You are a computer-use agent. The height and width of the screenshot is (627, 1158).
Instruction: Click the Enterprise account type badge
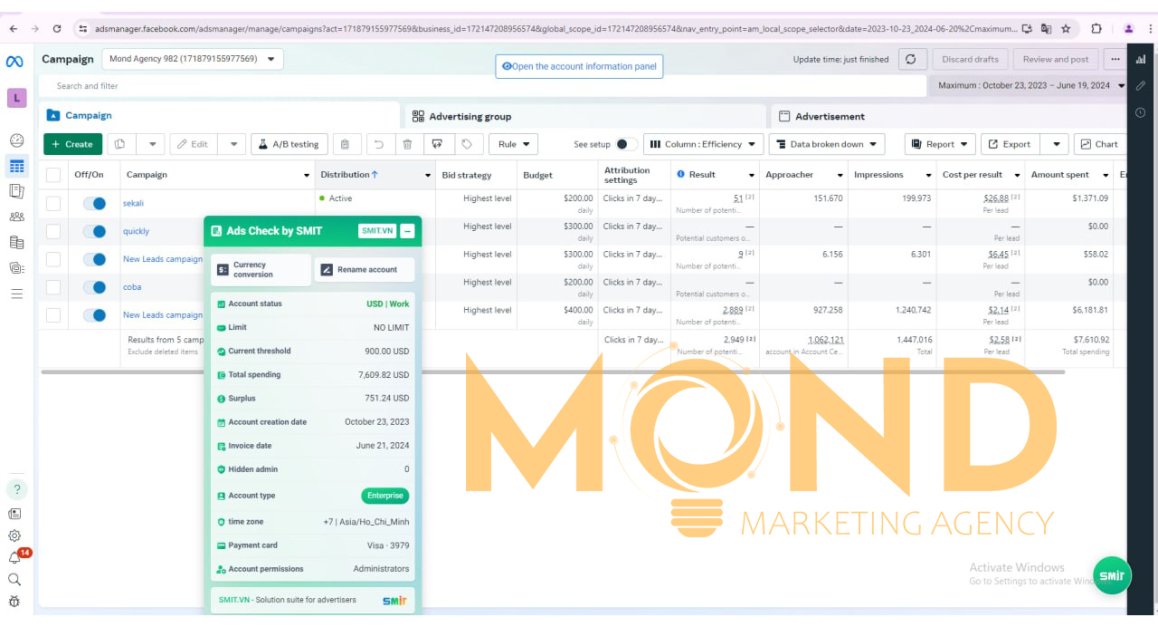[x=385, y=496]
